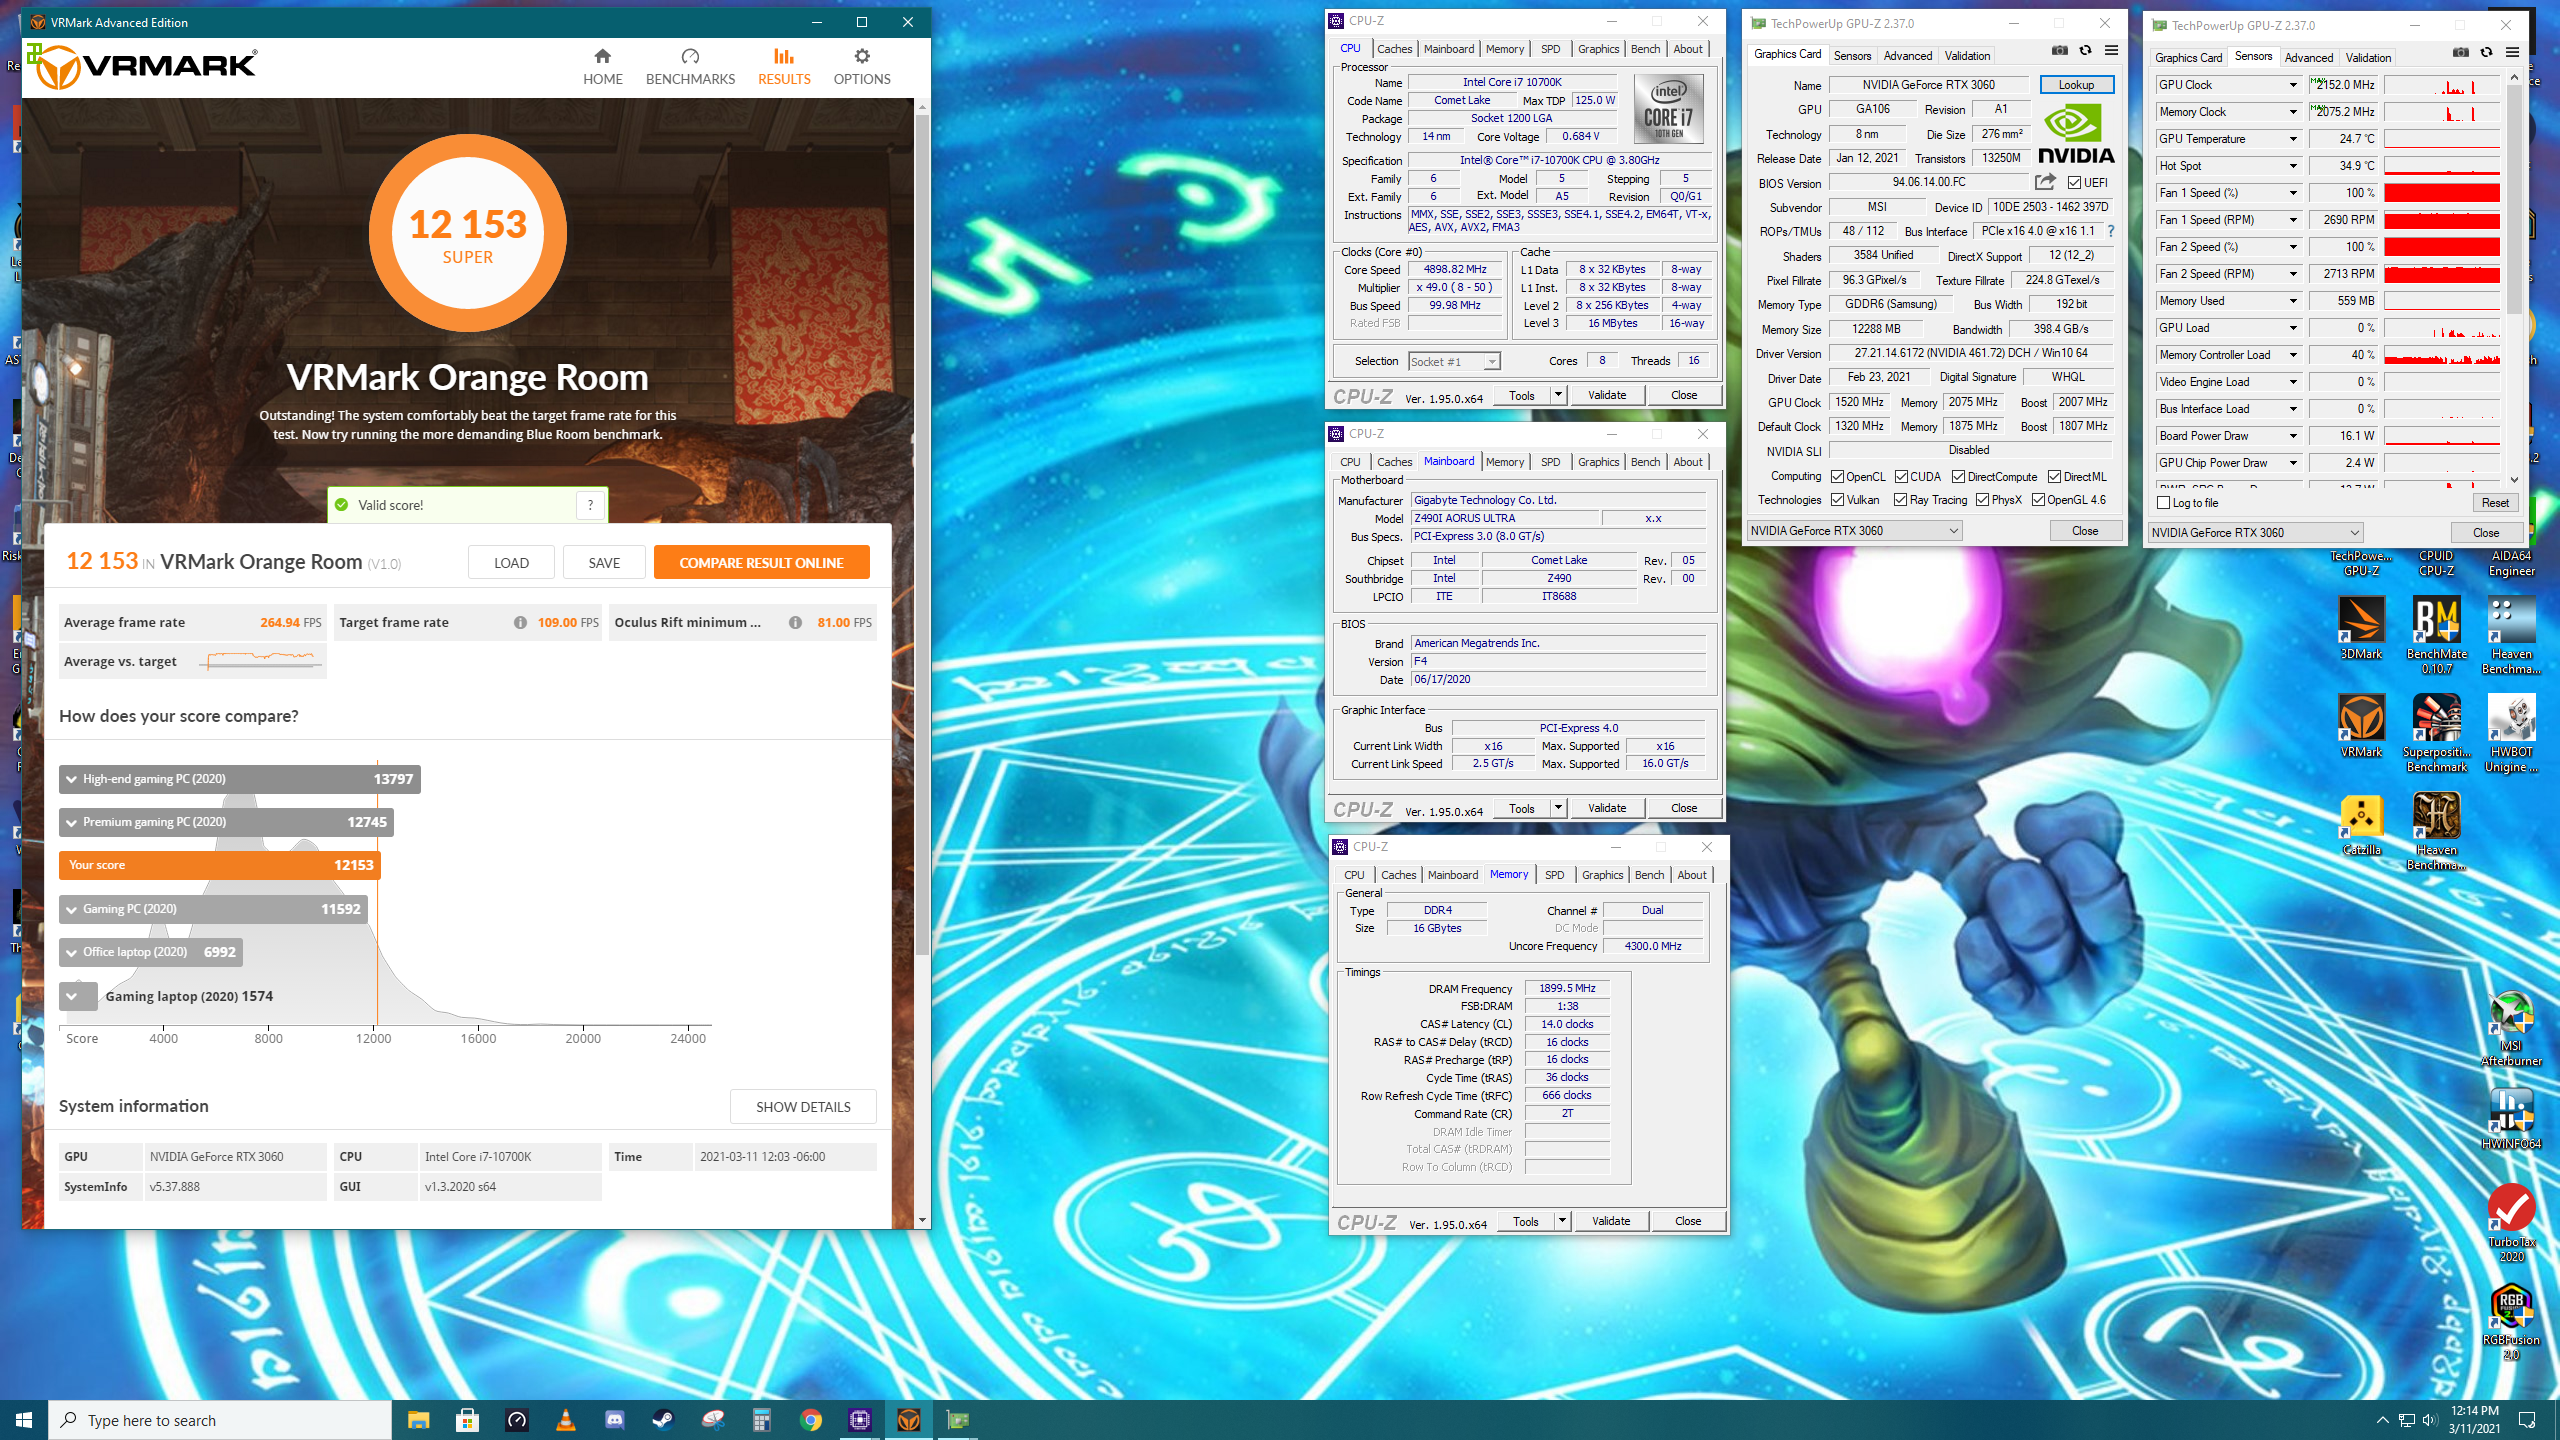Screen dimensions: 2560x1440
Task: Click Lookup button in GPU-Z
Action: [x=2076, y=85]
